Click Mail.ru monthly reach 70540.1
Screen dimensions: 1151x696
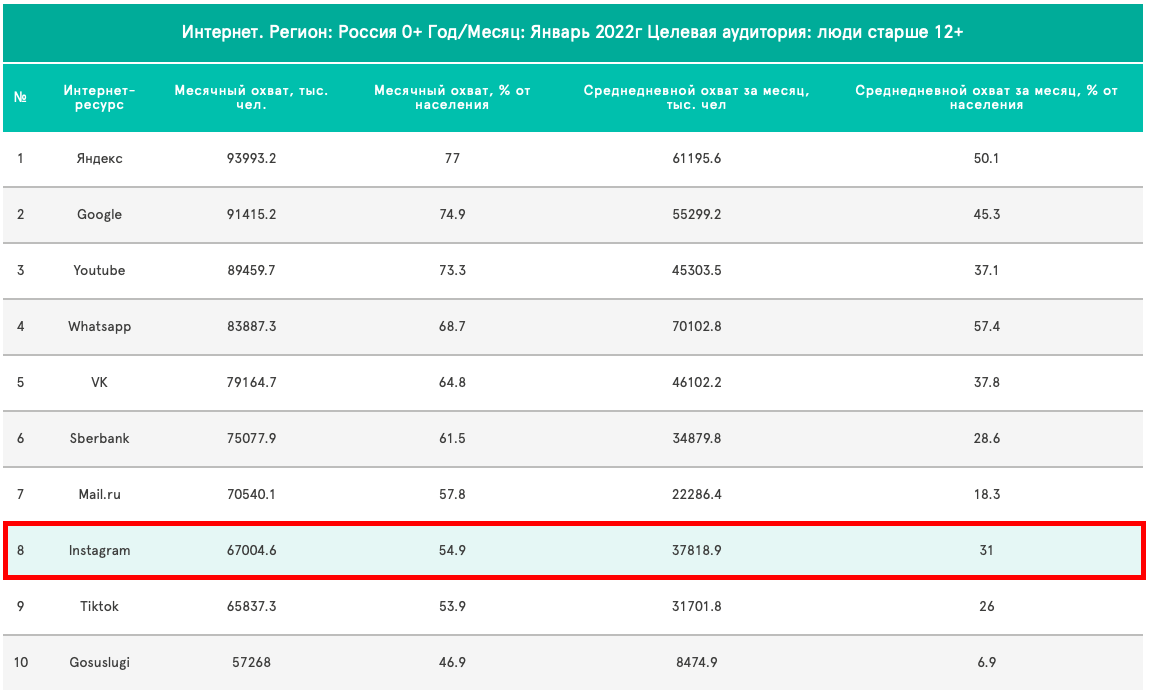pyautogui.click(x=251, y=494)
